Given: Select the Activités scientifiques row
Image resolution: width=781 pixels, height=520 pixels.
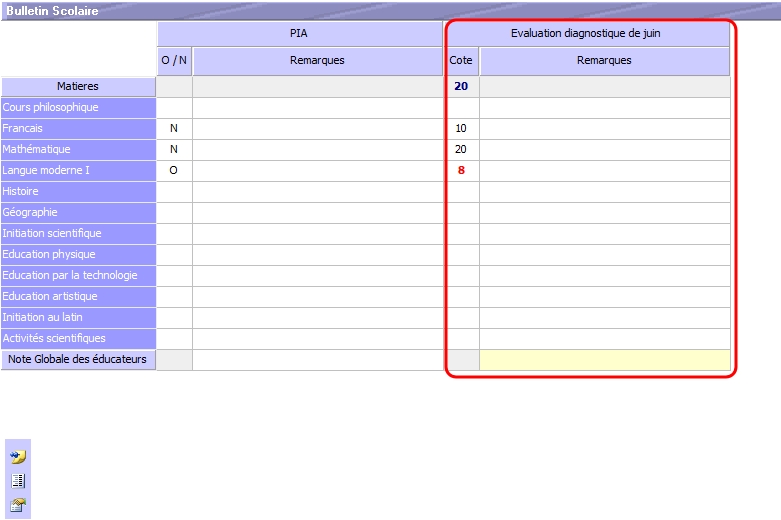Looking at the screenshot, I should pos(78,338).
